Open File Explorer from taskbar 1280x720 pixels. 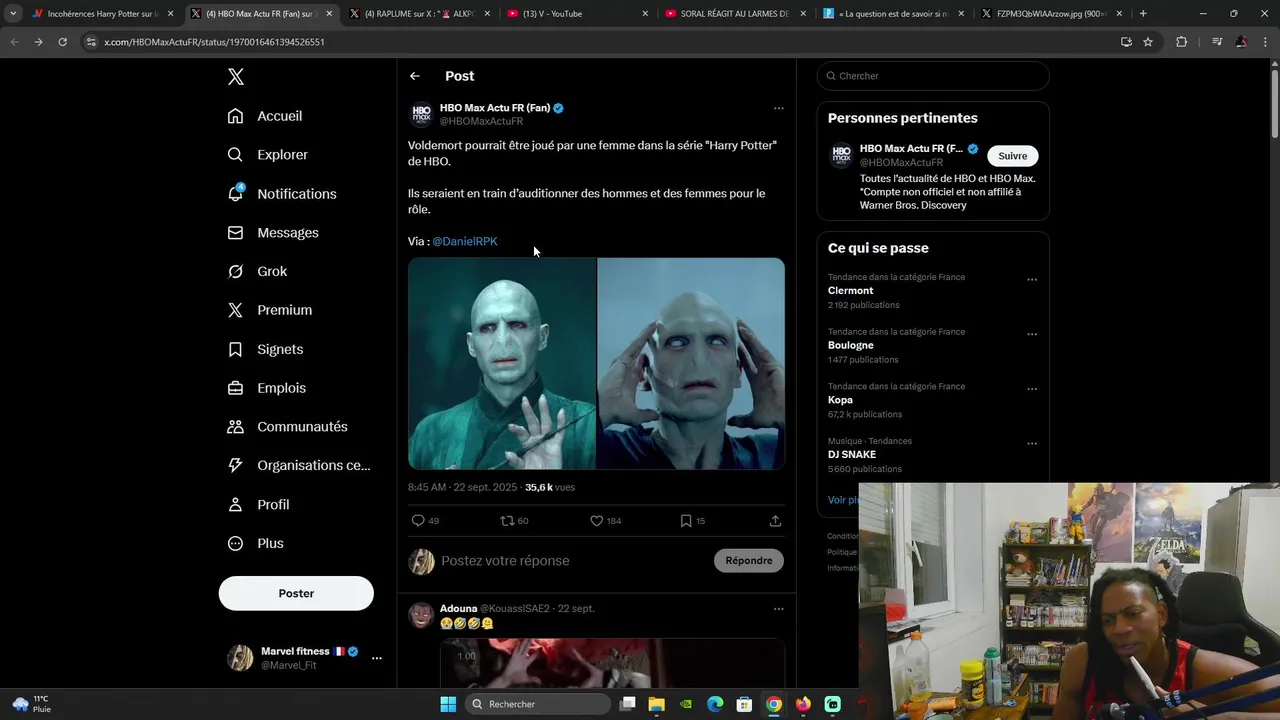click(656, 704)
